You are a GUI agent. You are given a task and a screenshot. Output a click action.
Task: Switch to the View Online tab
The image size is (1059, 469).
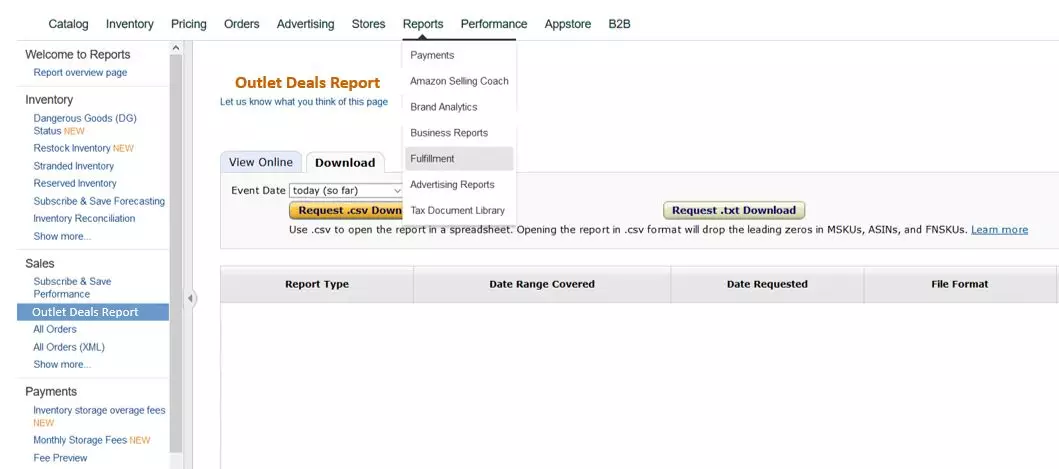click(x=261, y=162)
